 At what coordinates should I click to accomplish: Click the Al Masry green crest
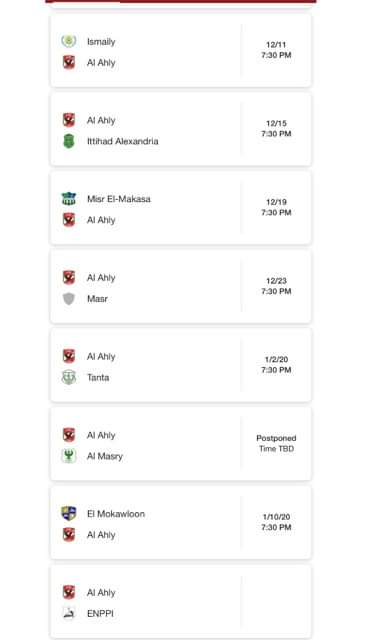(x=69, y=456)
